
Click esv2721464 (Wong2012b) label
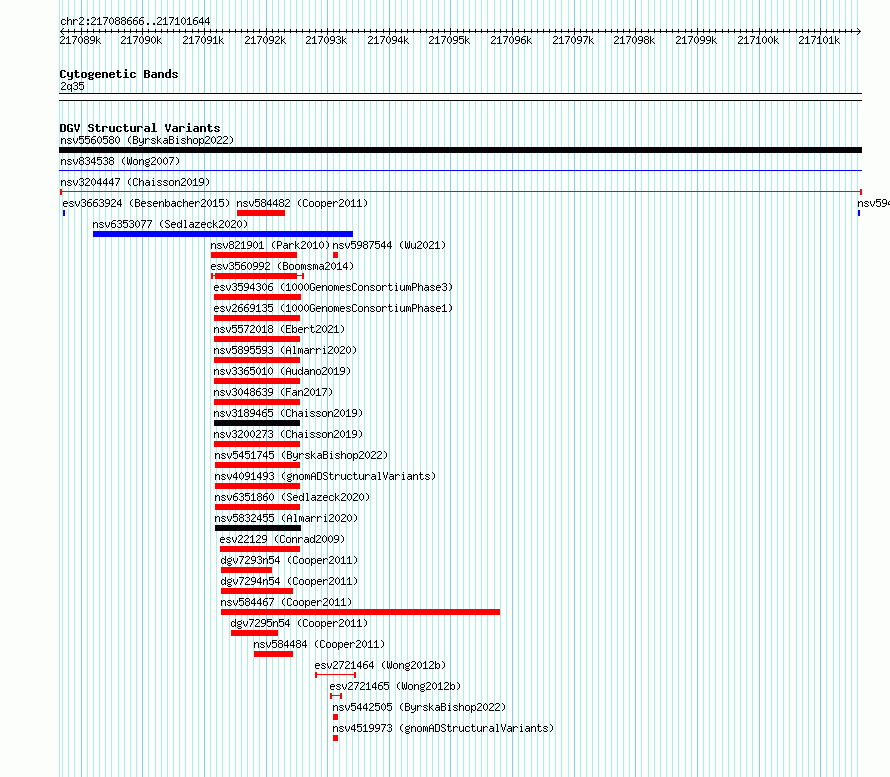(380, 665)
